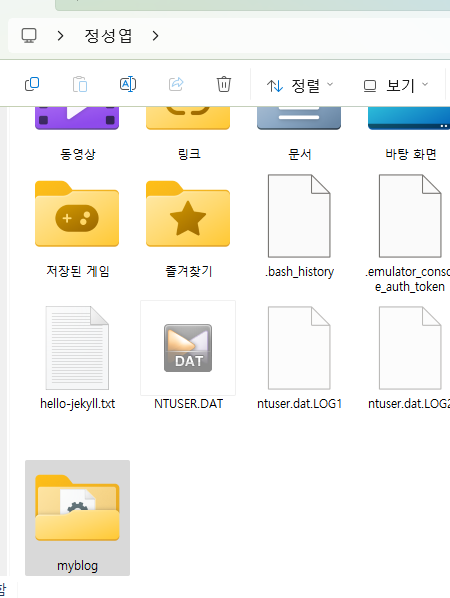
Task: Click the share arrow icon
Action: tap(176, 84)
